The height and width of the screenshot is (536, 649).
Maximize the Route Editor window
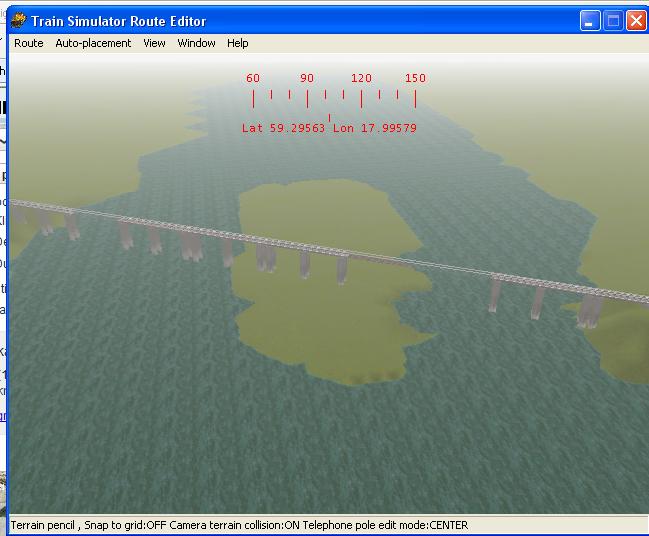click(613, 20)
